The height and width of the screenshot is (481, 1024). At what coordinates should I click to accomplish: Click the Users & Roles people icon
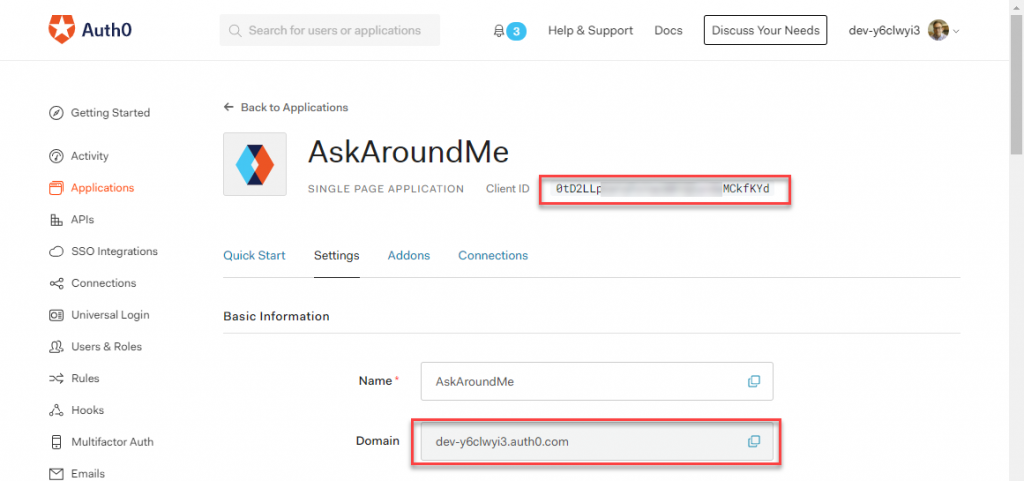56,347
